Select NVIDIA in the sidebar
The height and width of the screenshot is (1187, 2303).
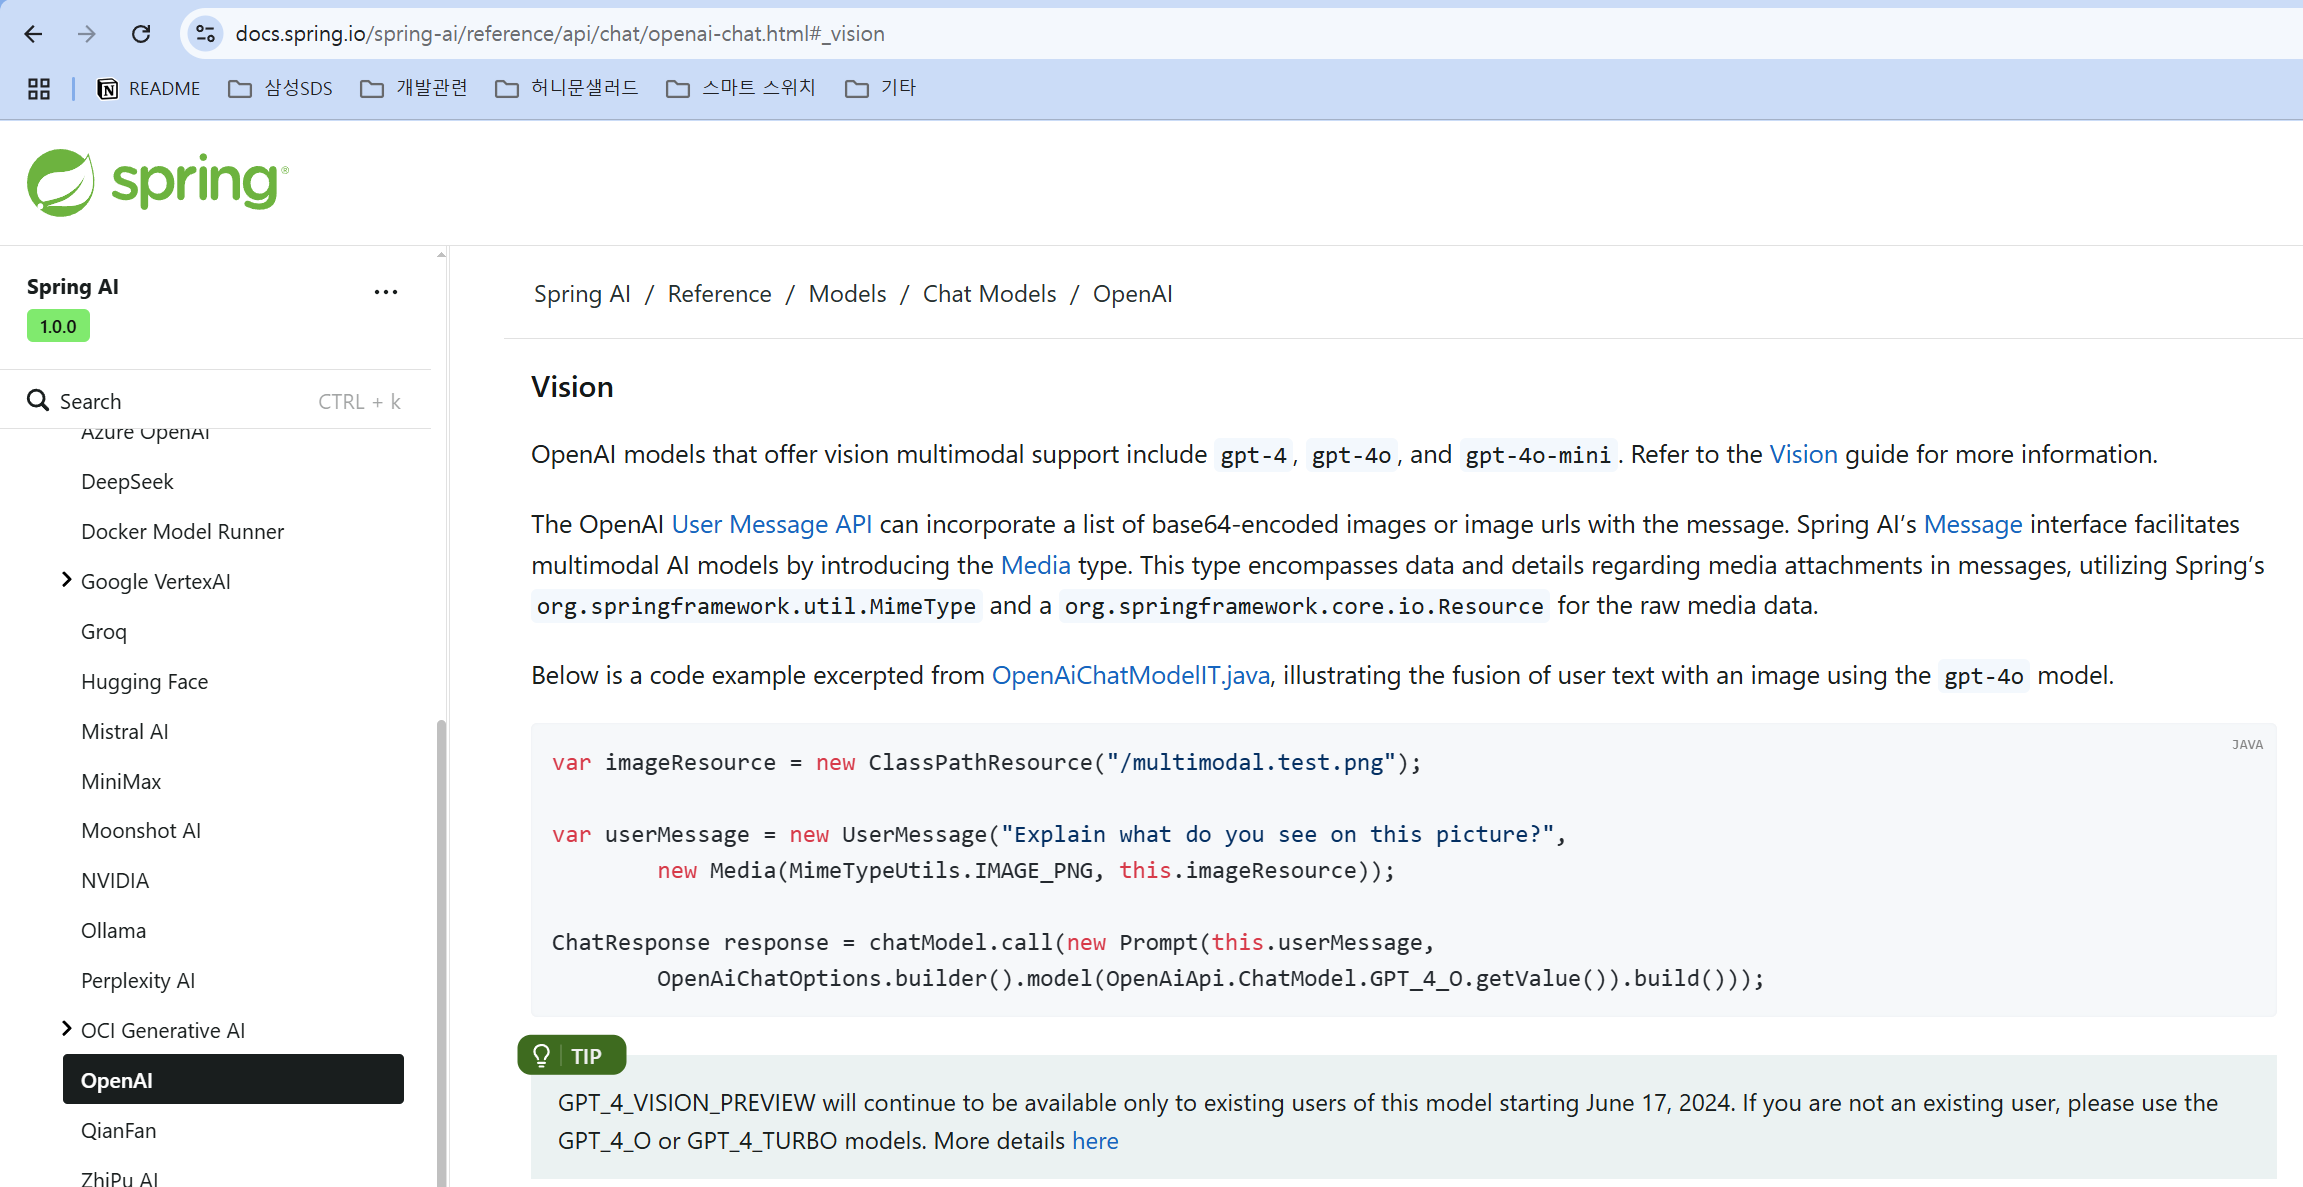point(115,881)
